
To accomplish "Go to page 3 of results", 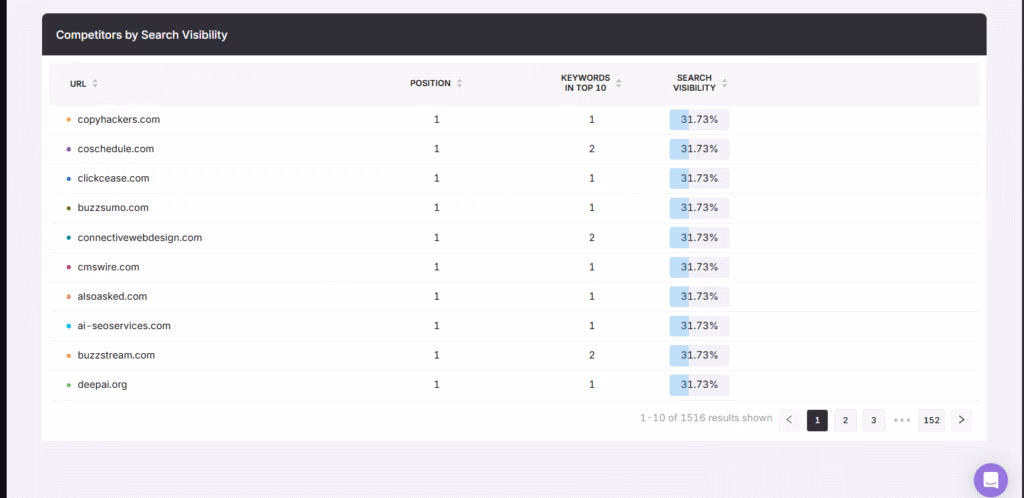I will [873, 420].
